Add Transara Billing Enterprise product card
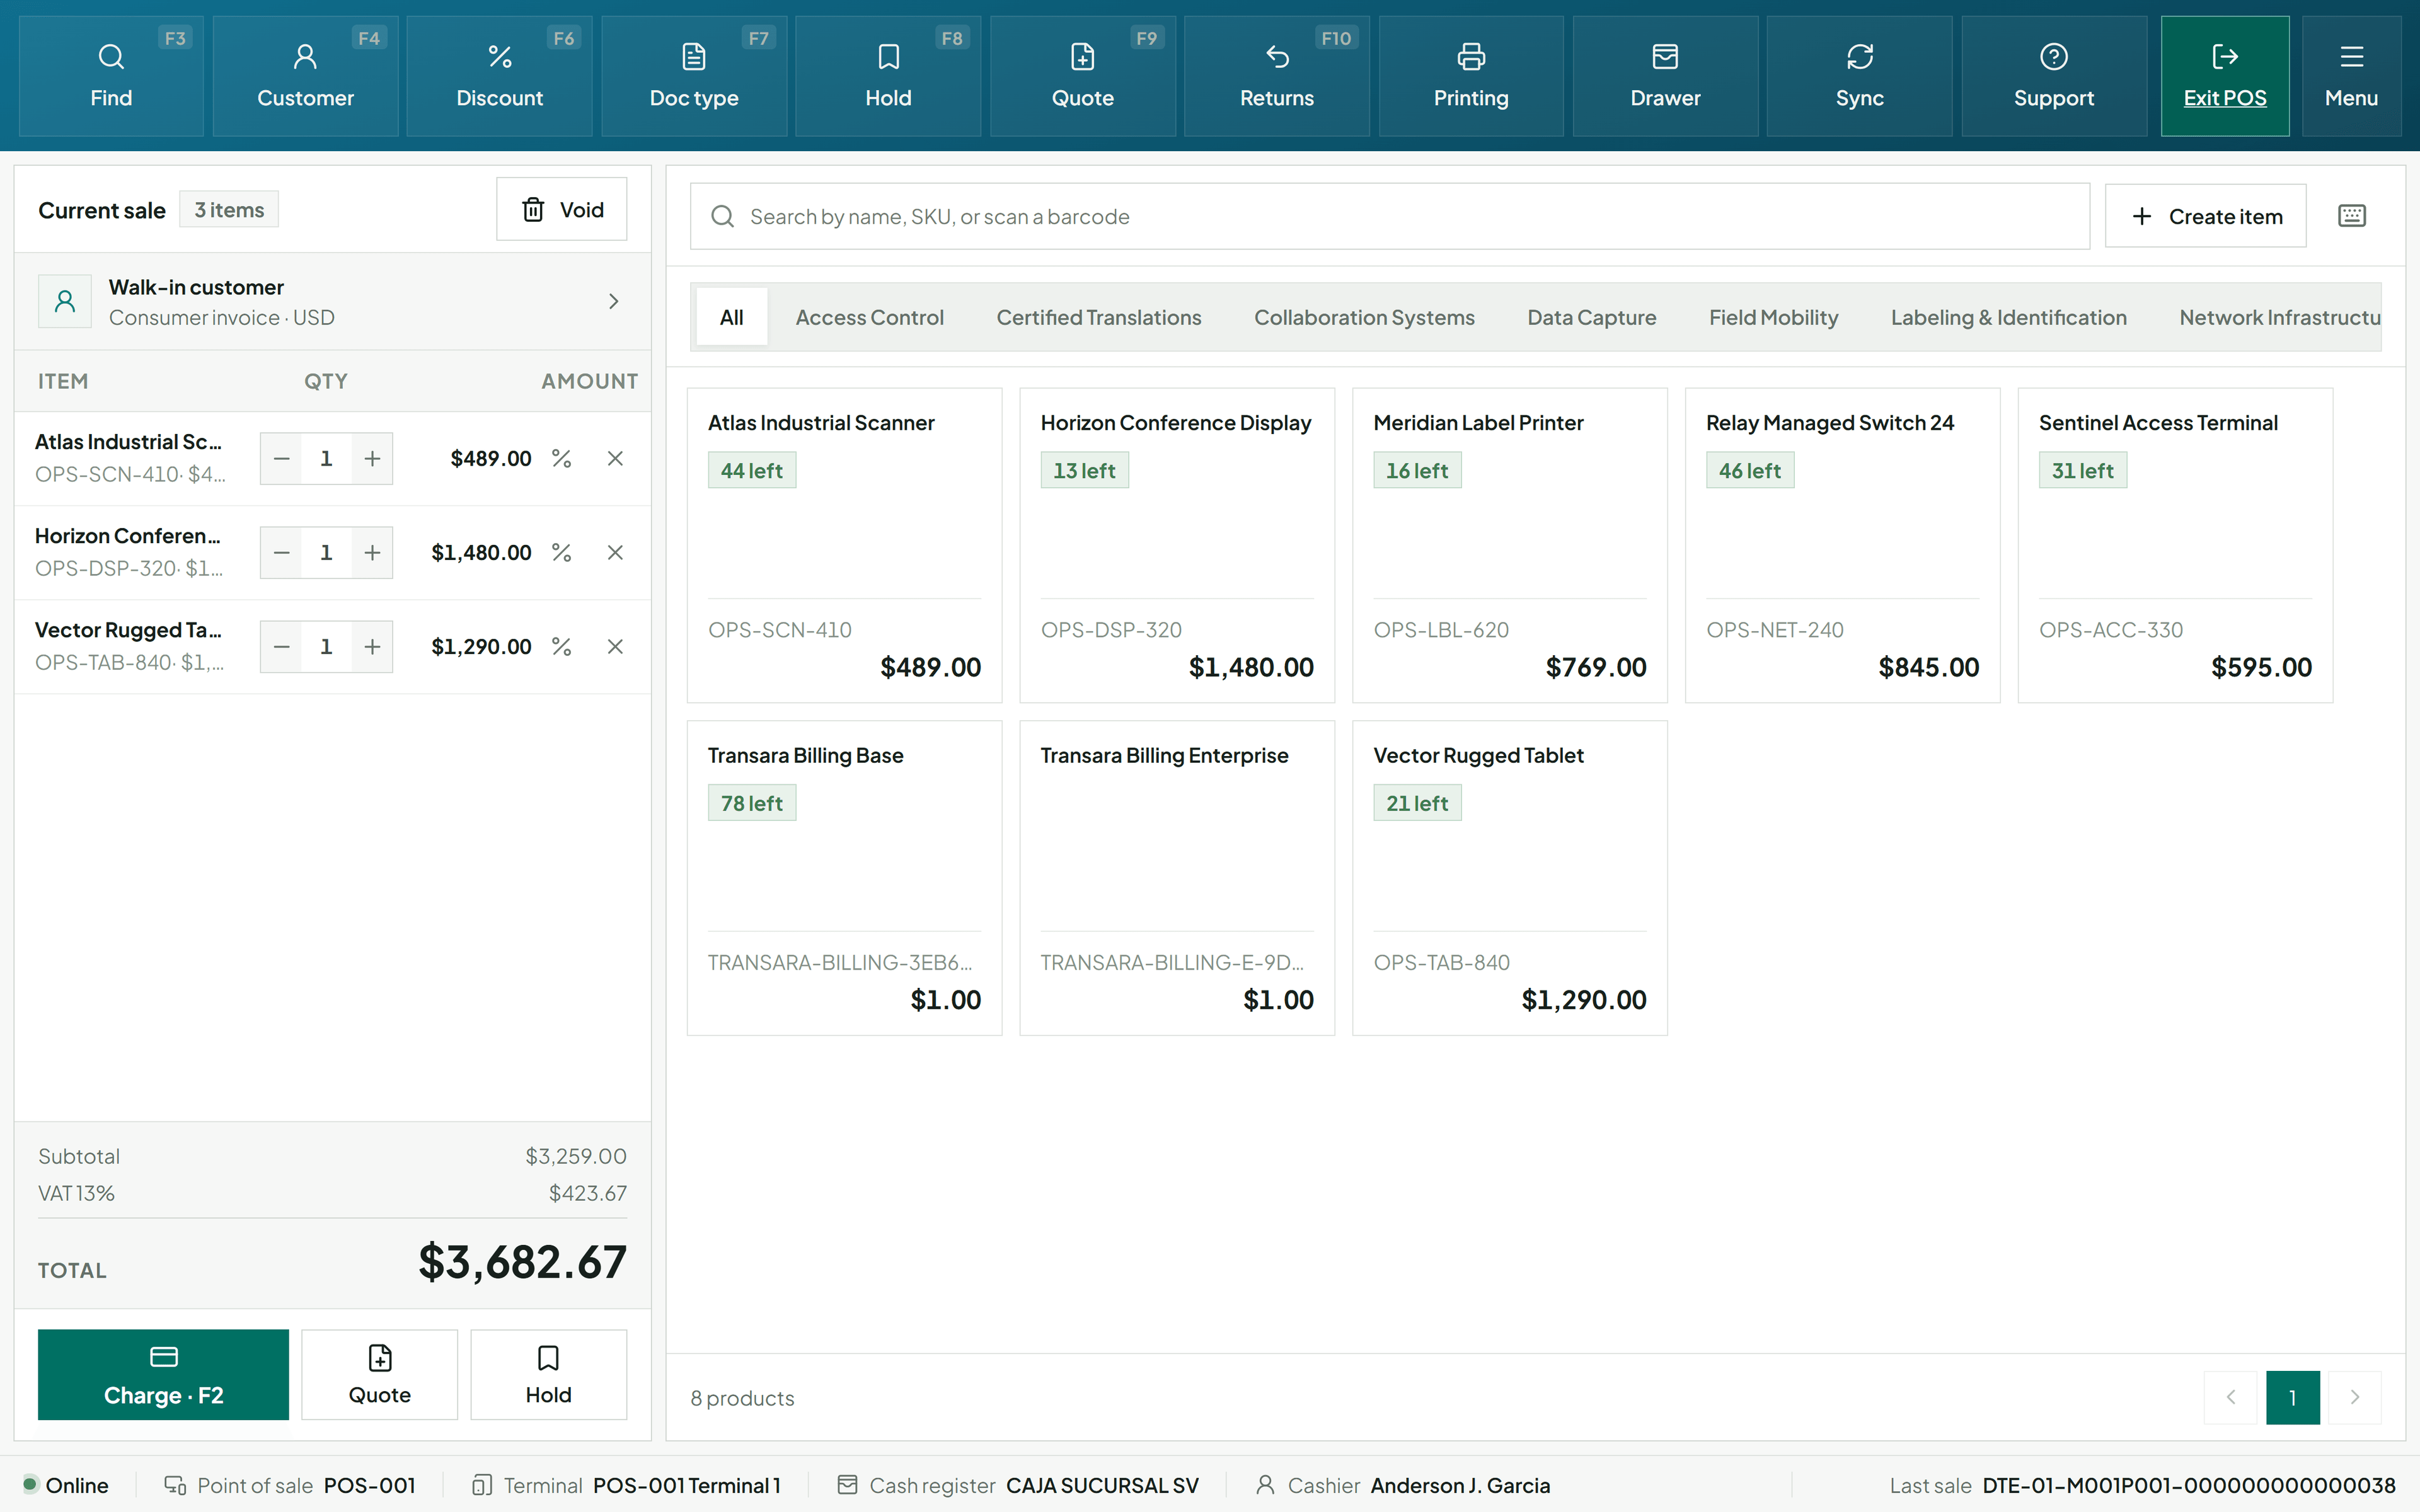The width and height of the screenshot is (2420, 1512). point(1177,878)
